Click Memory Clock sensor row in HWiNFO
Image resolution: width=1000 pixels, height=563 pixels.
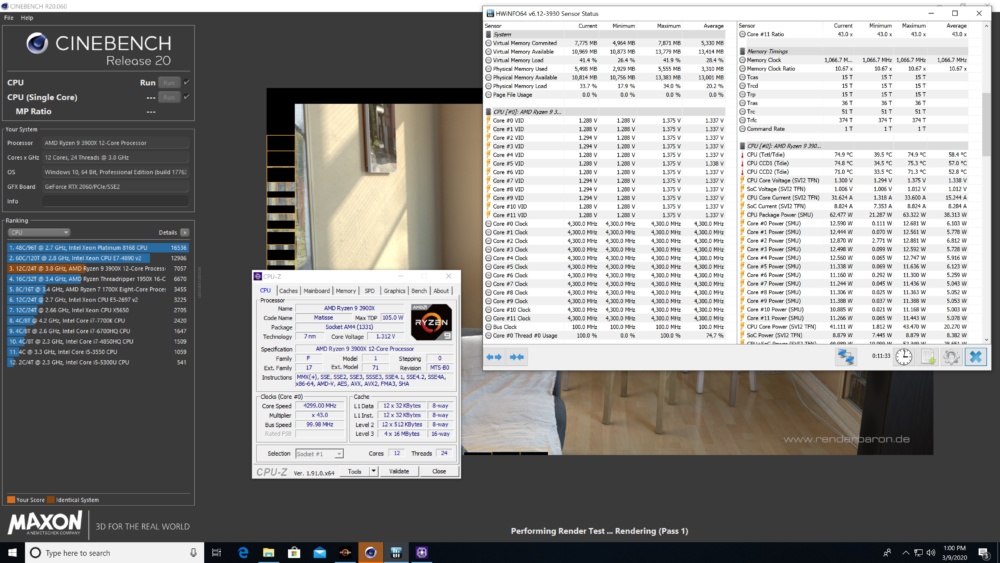click(x=854, y=60)
